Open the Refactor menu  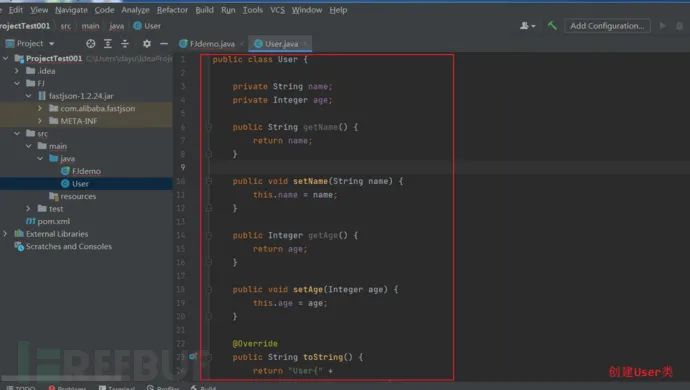coord(172,10)
